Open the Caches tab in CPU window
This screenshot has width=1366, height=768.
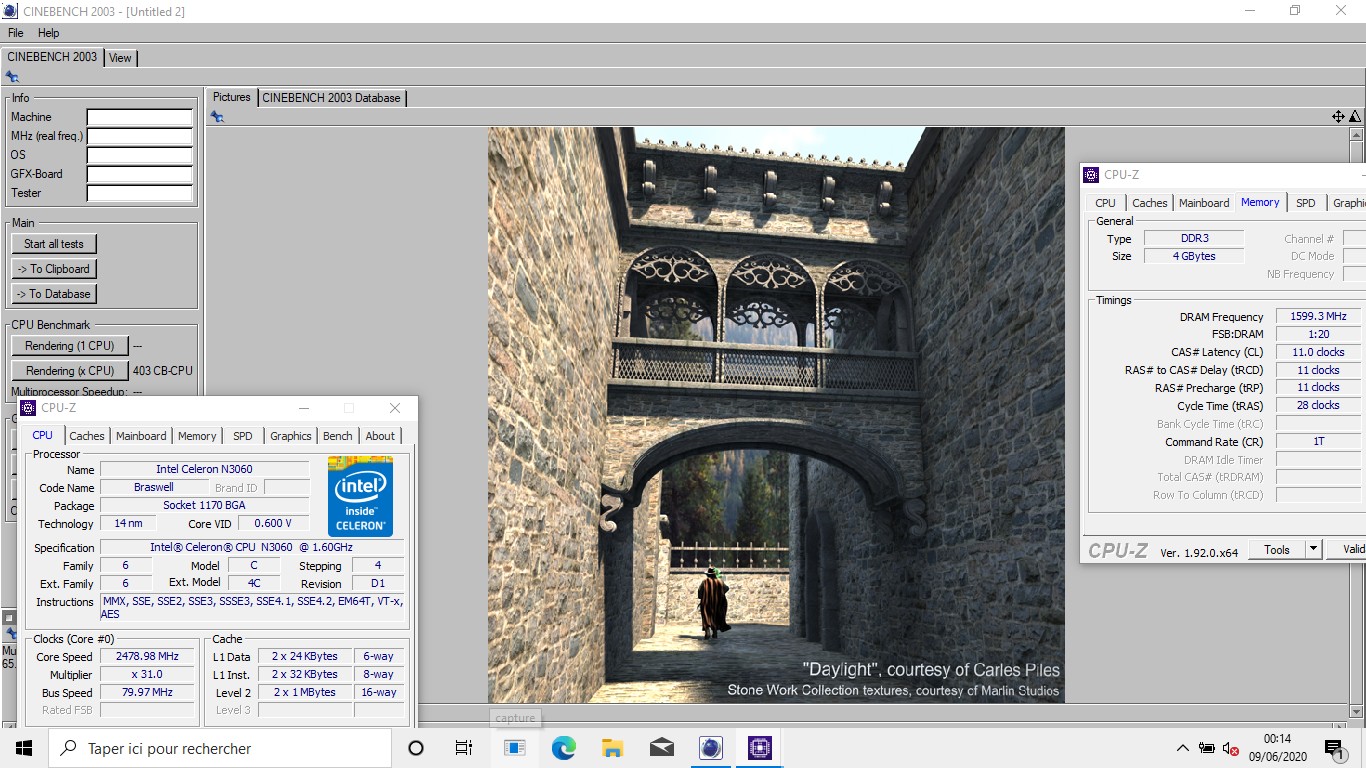87,436
